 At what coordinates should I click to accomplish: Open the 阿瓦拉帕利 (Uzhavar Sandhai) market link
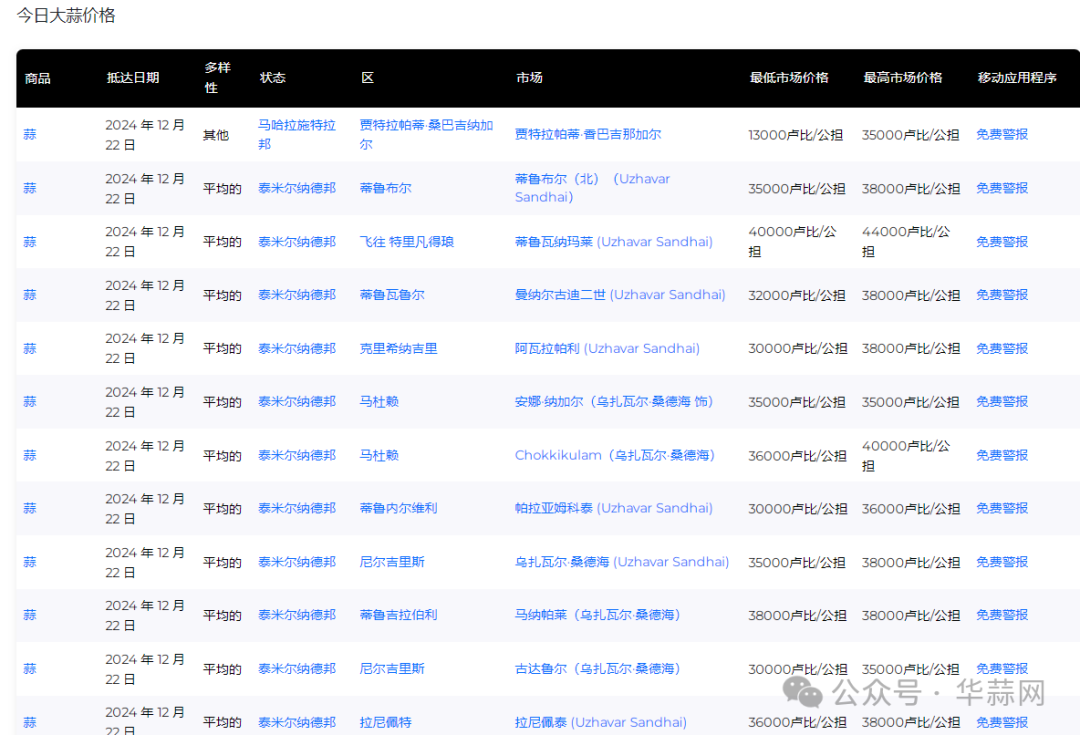pyautogui.click(x=606, y=348)
